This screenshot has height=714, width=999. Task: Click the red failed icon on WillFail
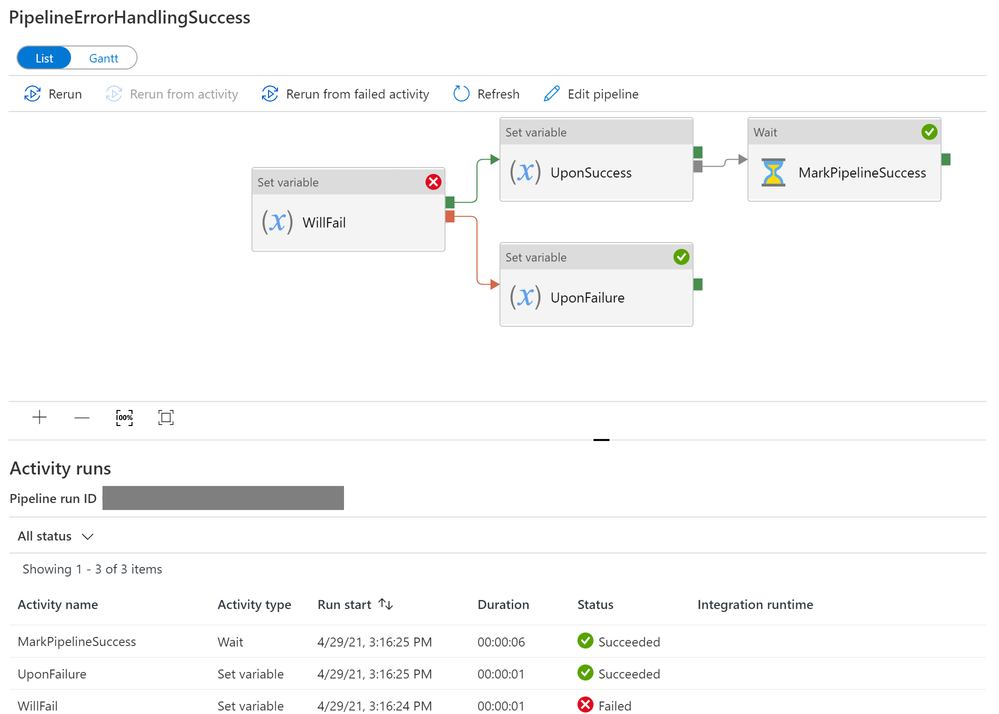point(433,182)
